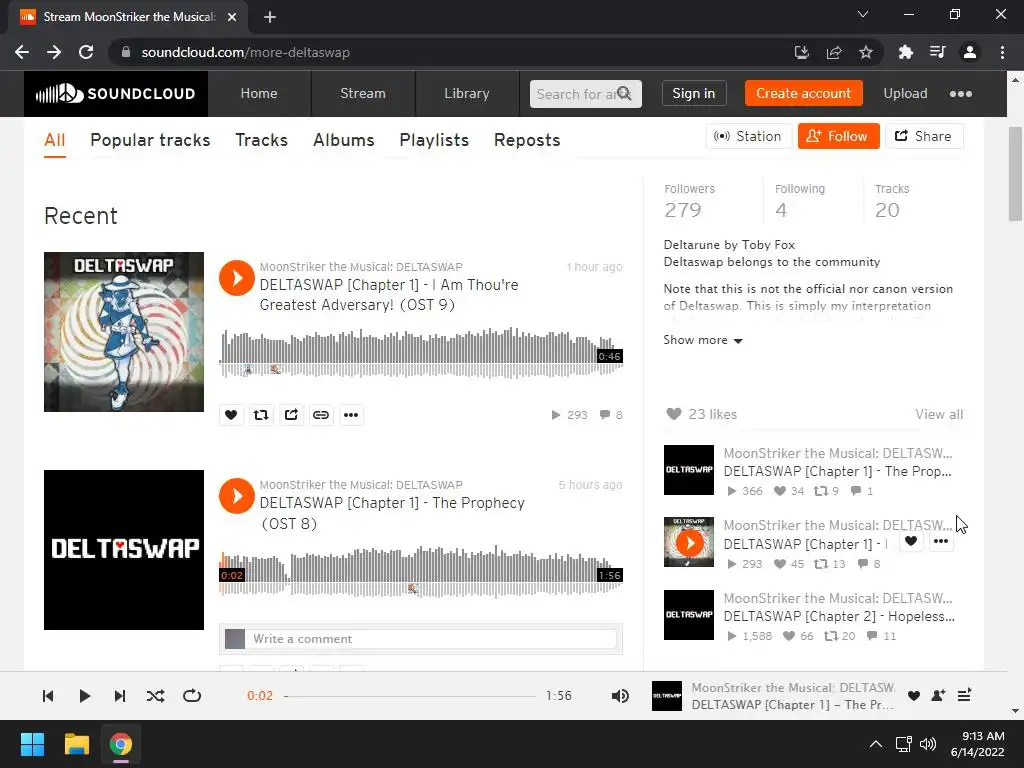1024x768 pixels.
Task: Open liked track The Prop... in sidebar
Action: point(837,472)
